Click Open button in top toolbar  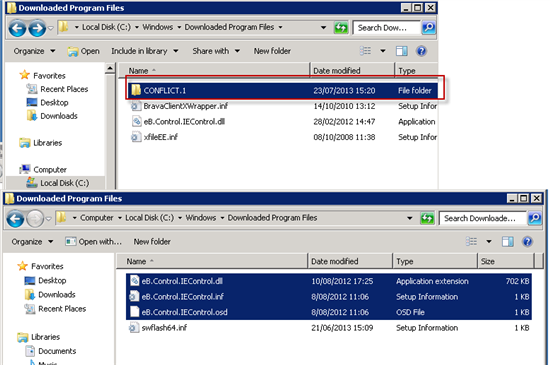tap(83, 51)
